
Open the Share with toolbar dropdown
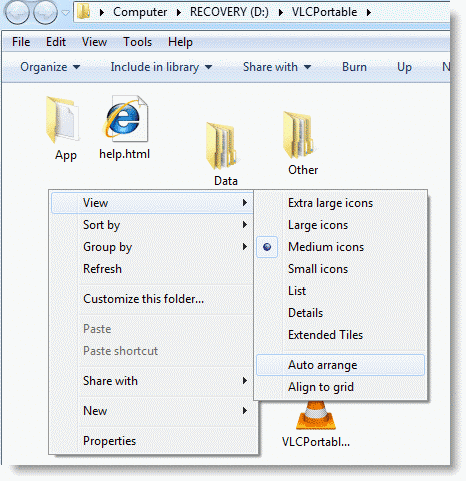(277, 67)
